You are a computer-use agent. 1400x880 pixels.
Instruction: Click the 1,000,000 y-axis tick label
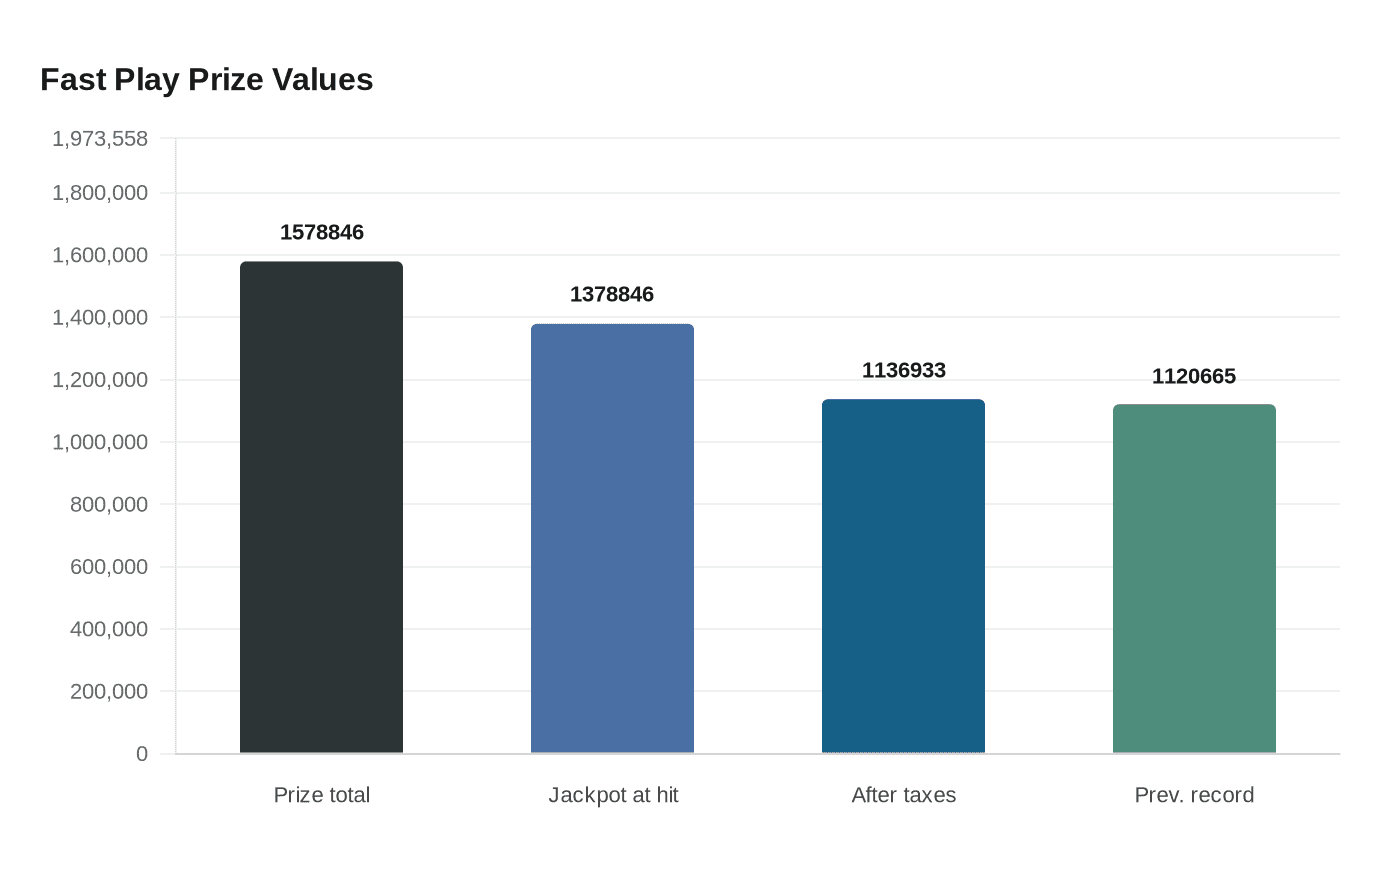(100, 442)
